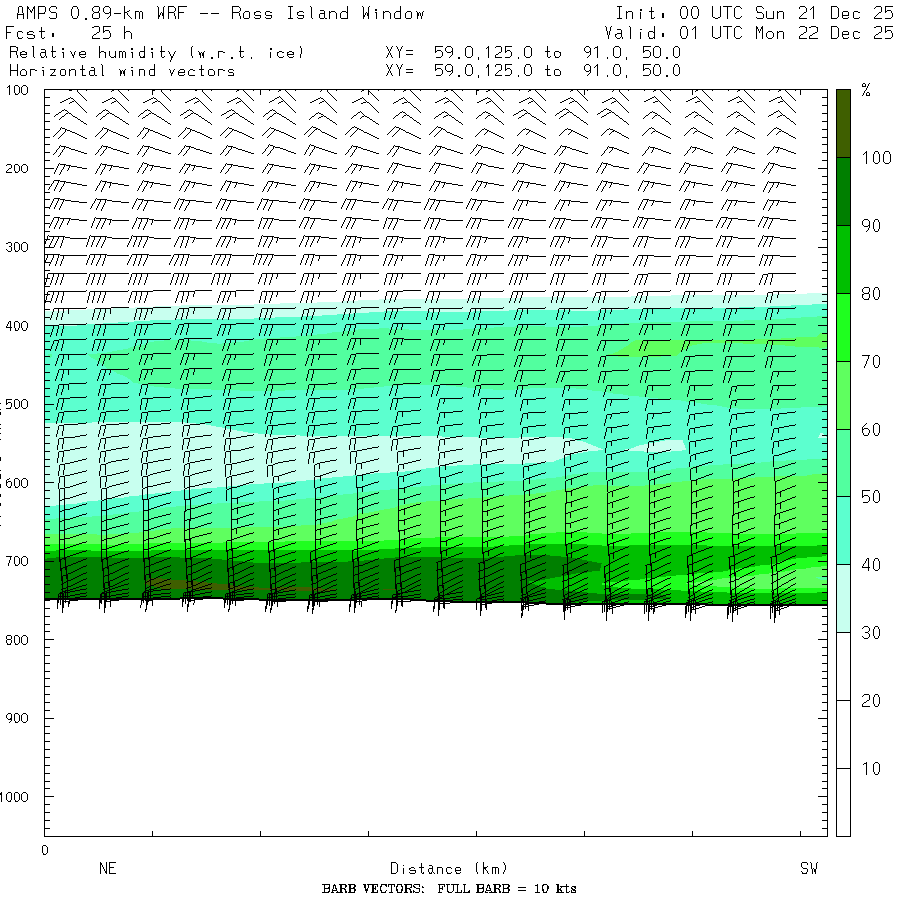
Task: Click the color bar label 90
Action: 871,226
